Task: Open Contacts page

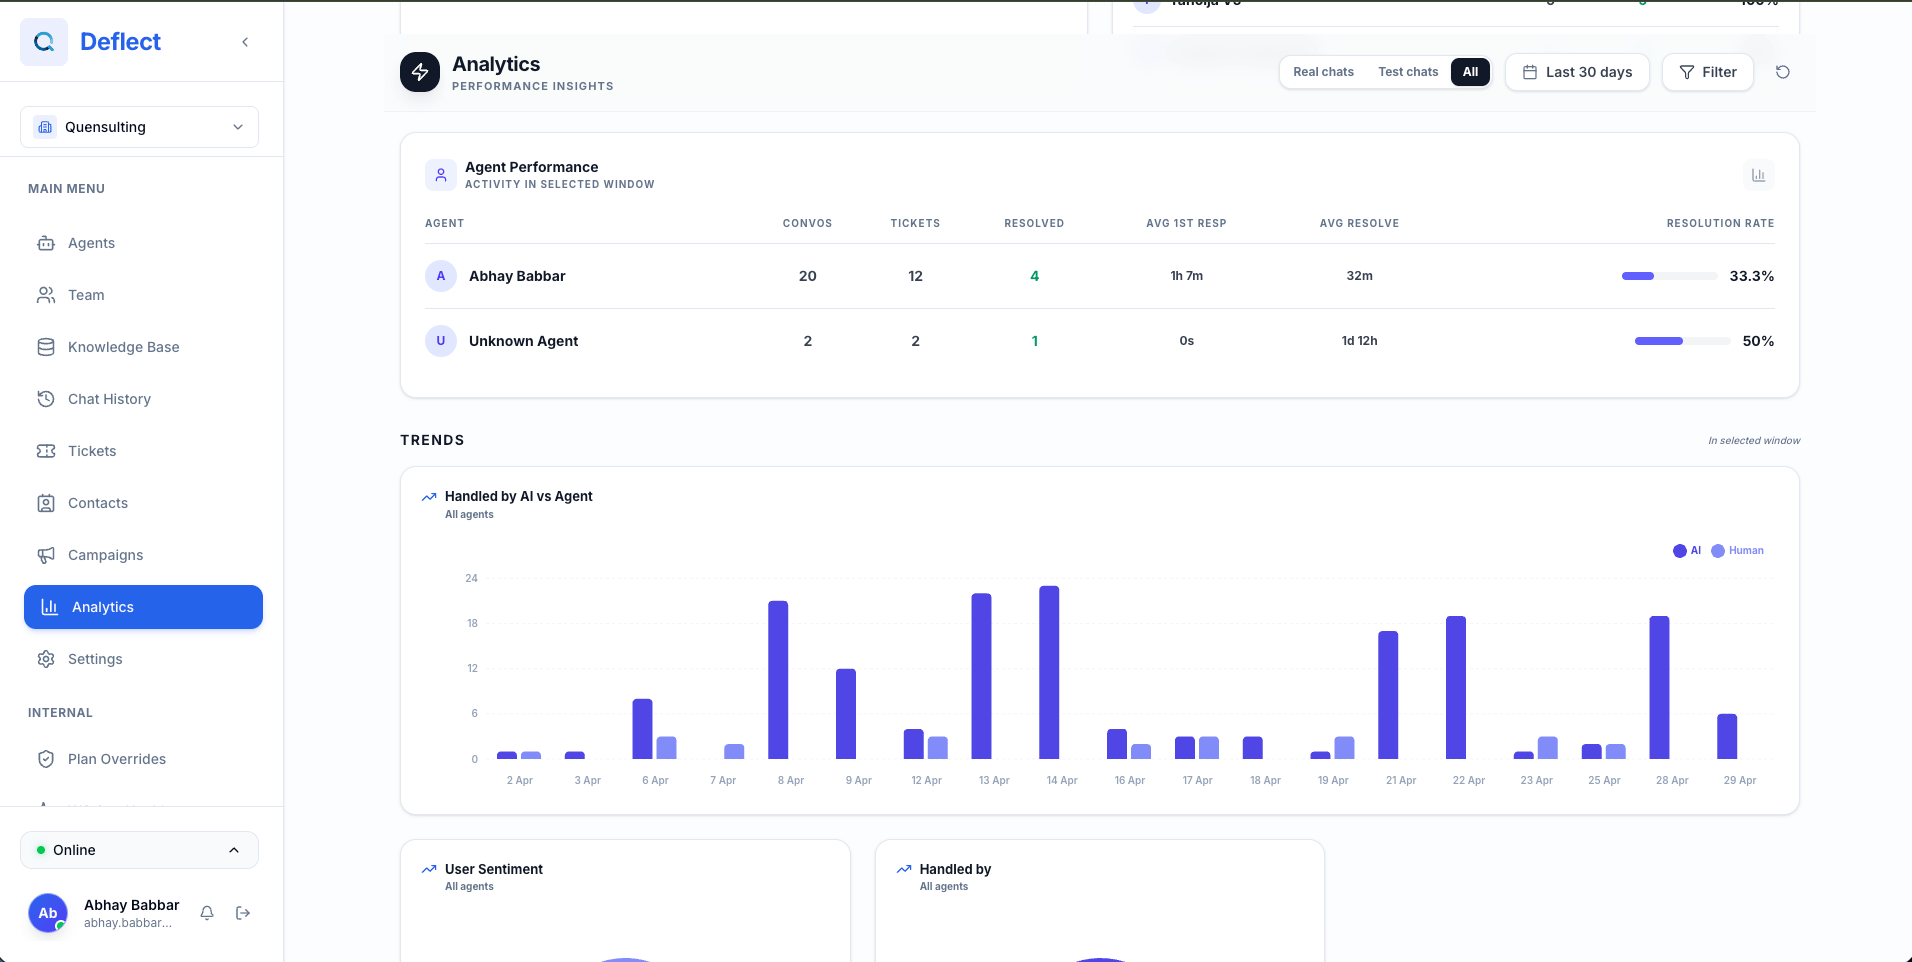Action: 143,503
